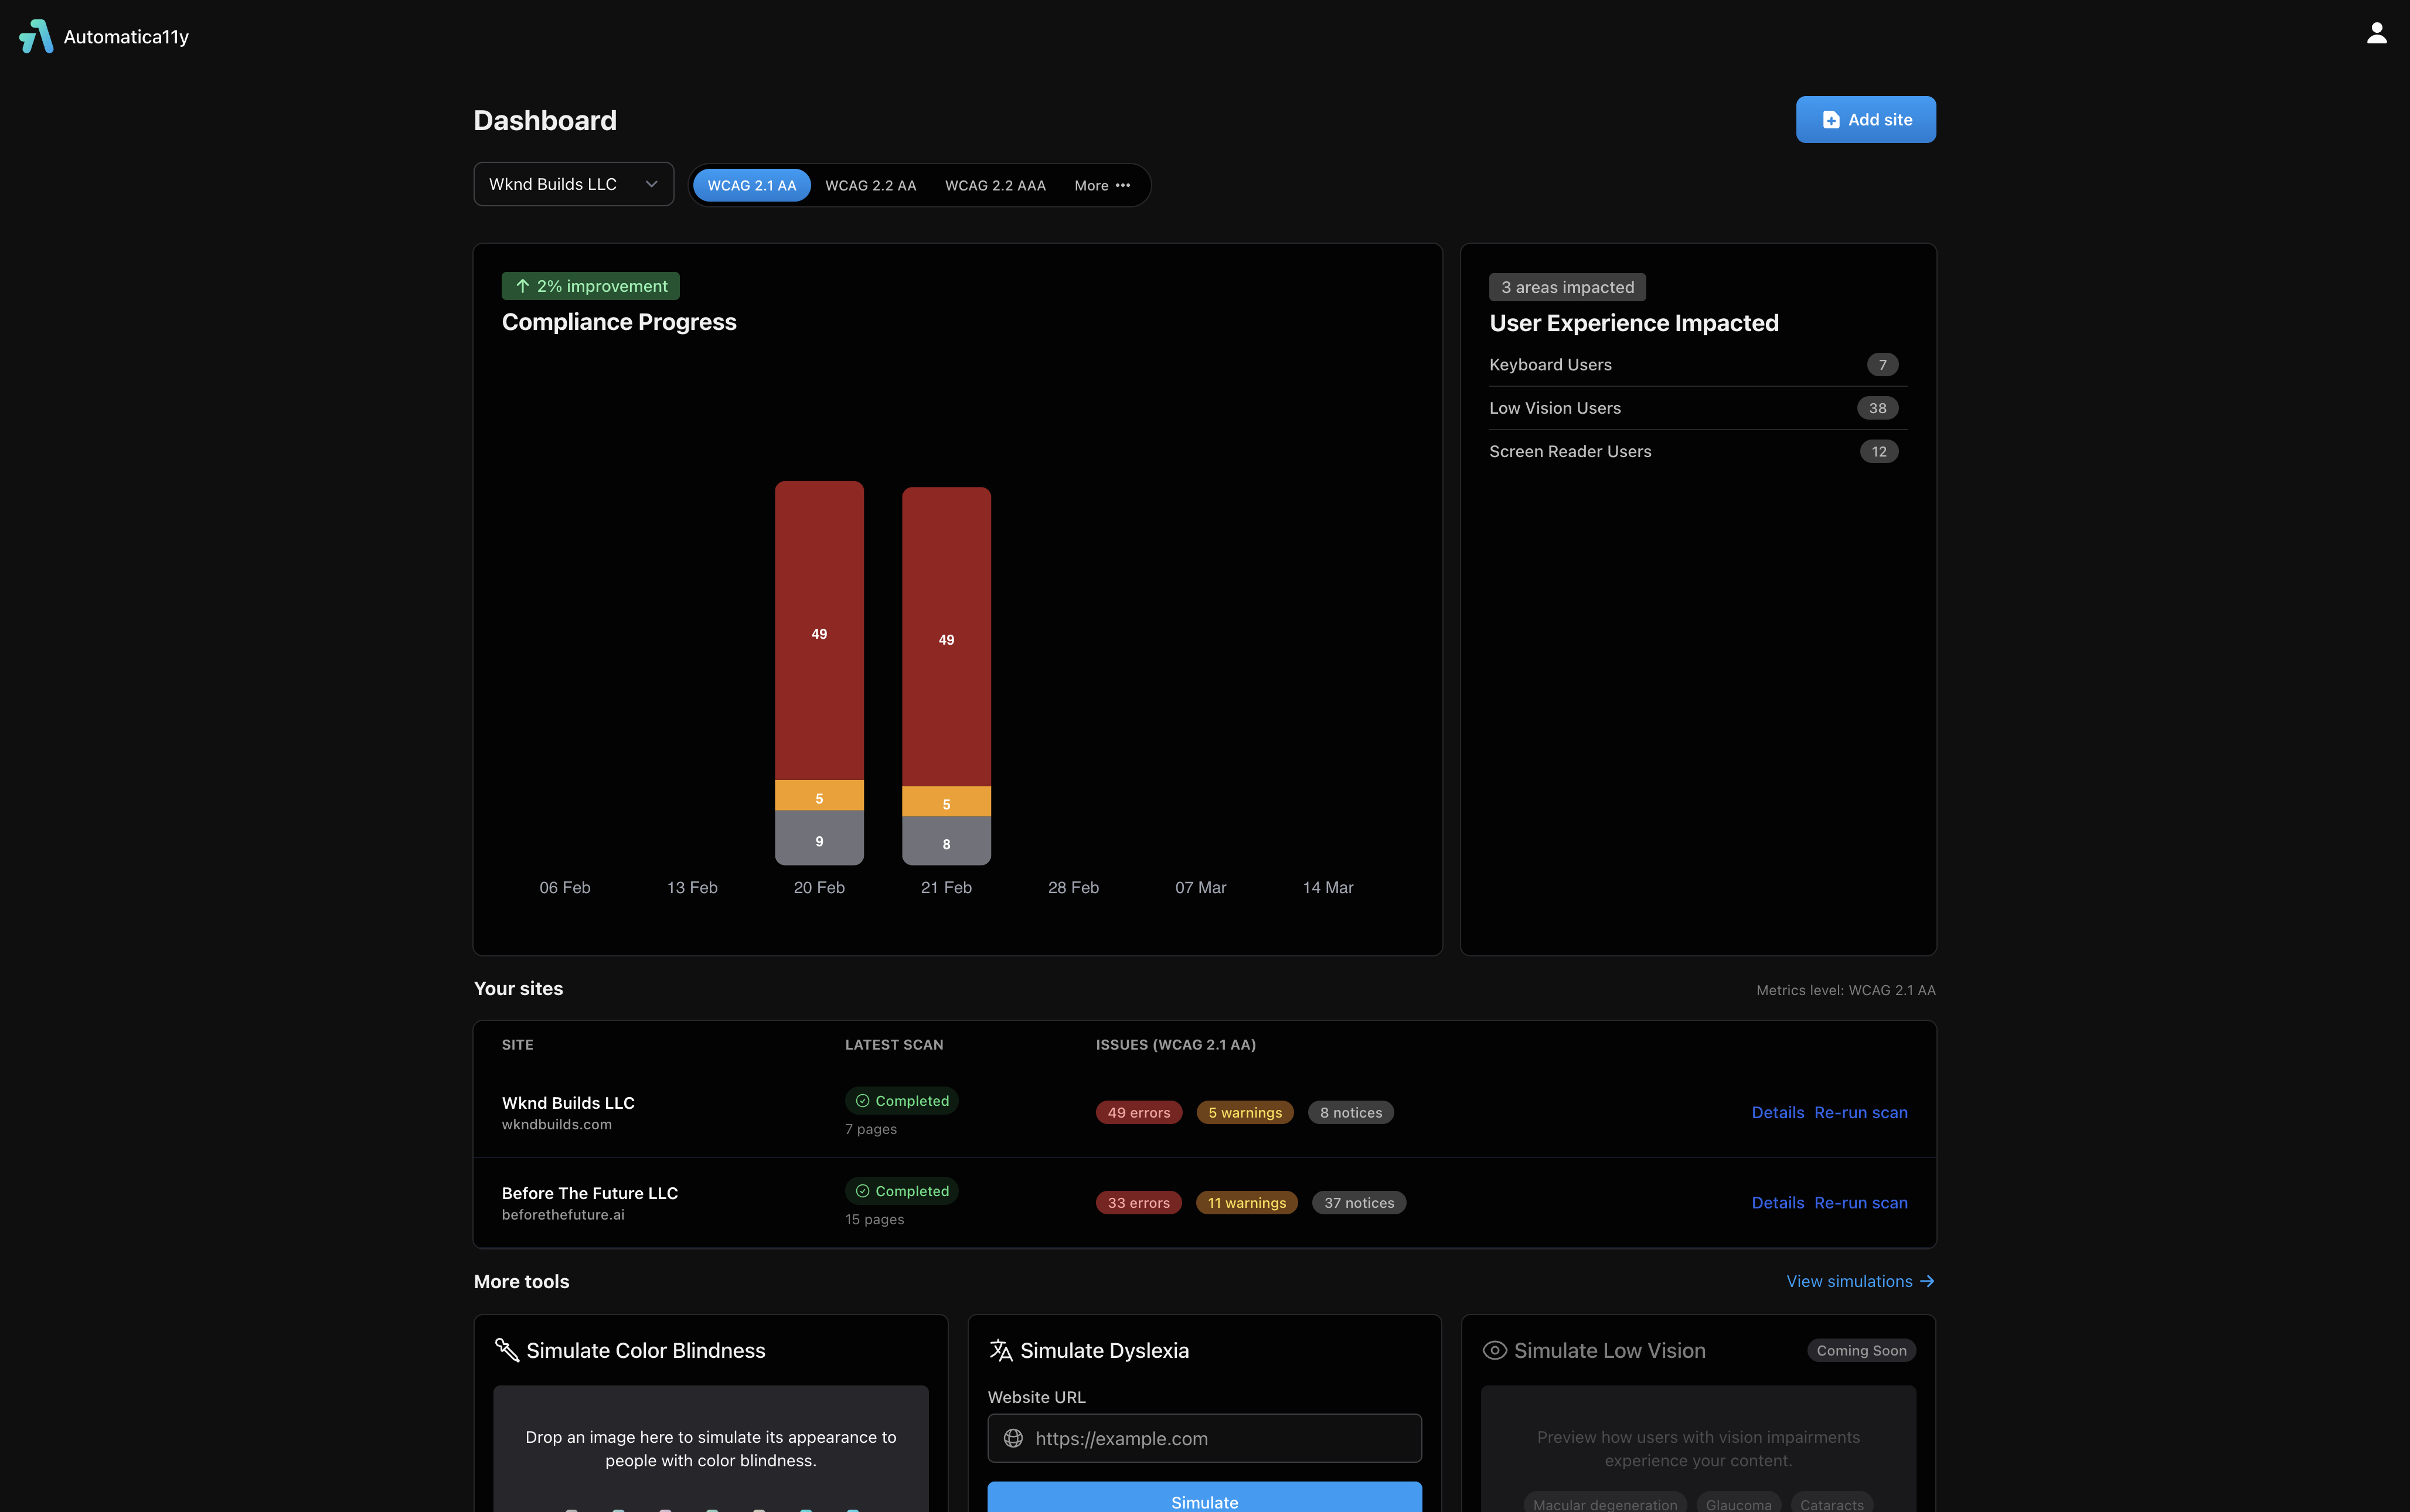Click the globe icon inside the Website URL field
This screenshot has height=1512, width=2410.
(x=1014, y=1438)
